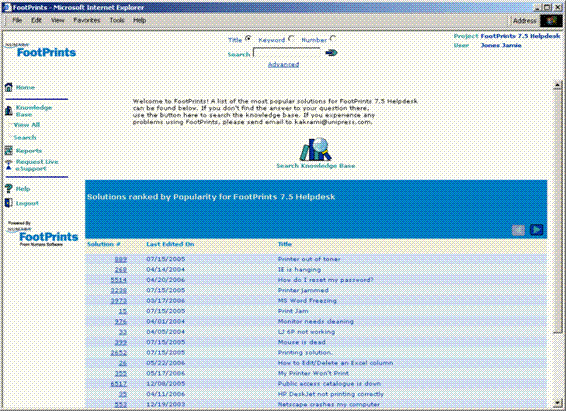The height and width of the screenshot is (411, 566).
Task: Open solution number for IE is hanging
Action: tap(121, 270)
